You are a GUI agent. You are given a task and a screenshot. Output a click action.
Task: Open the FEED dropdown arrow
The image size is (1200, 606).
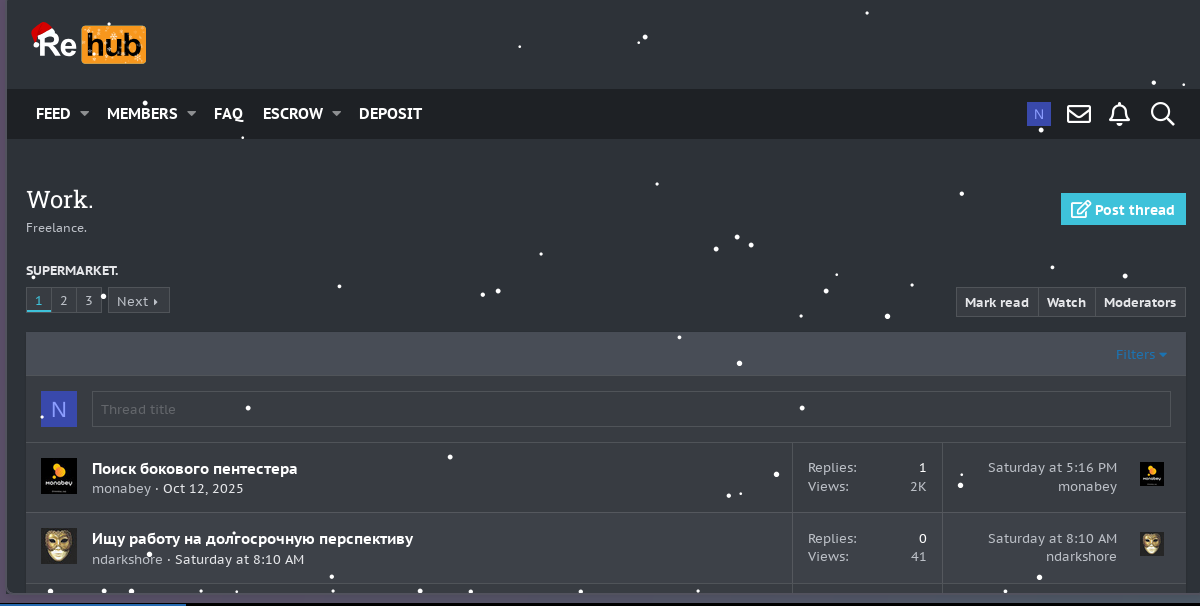click(x=84, y=113)
